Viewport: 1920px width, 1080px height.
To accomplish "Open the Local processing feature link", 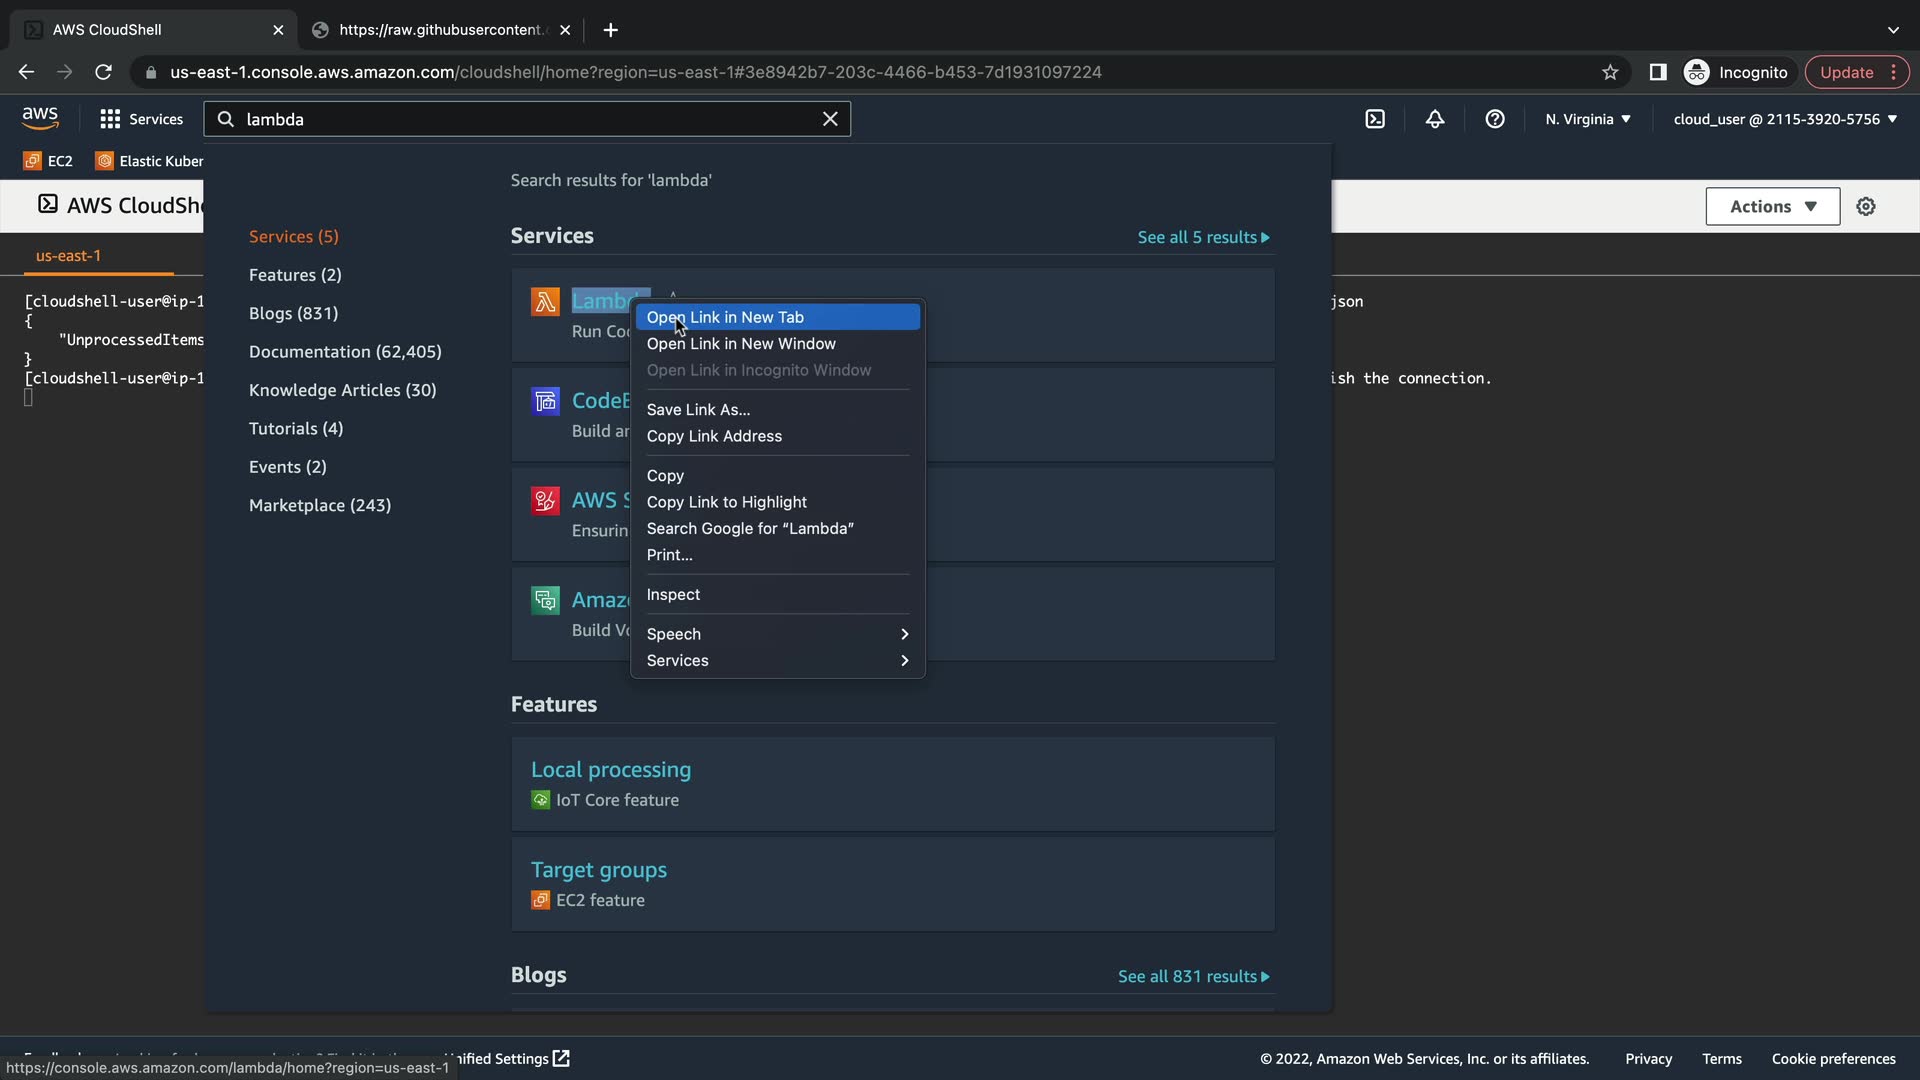I will tap(610, 769).
